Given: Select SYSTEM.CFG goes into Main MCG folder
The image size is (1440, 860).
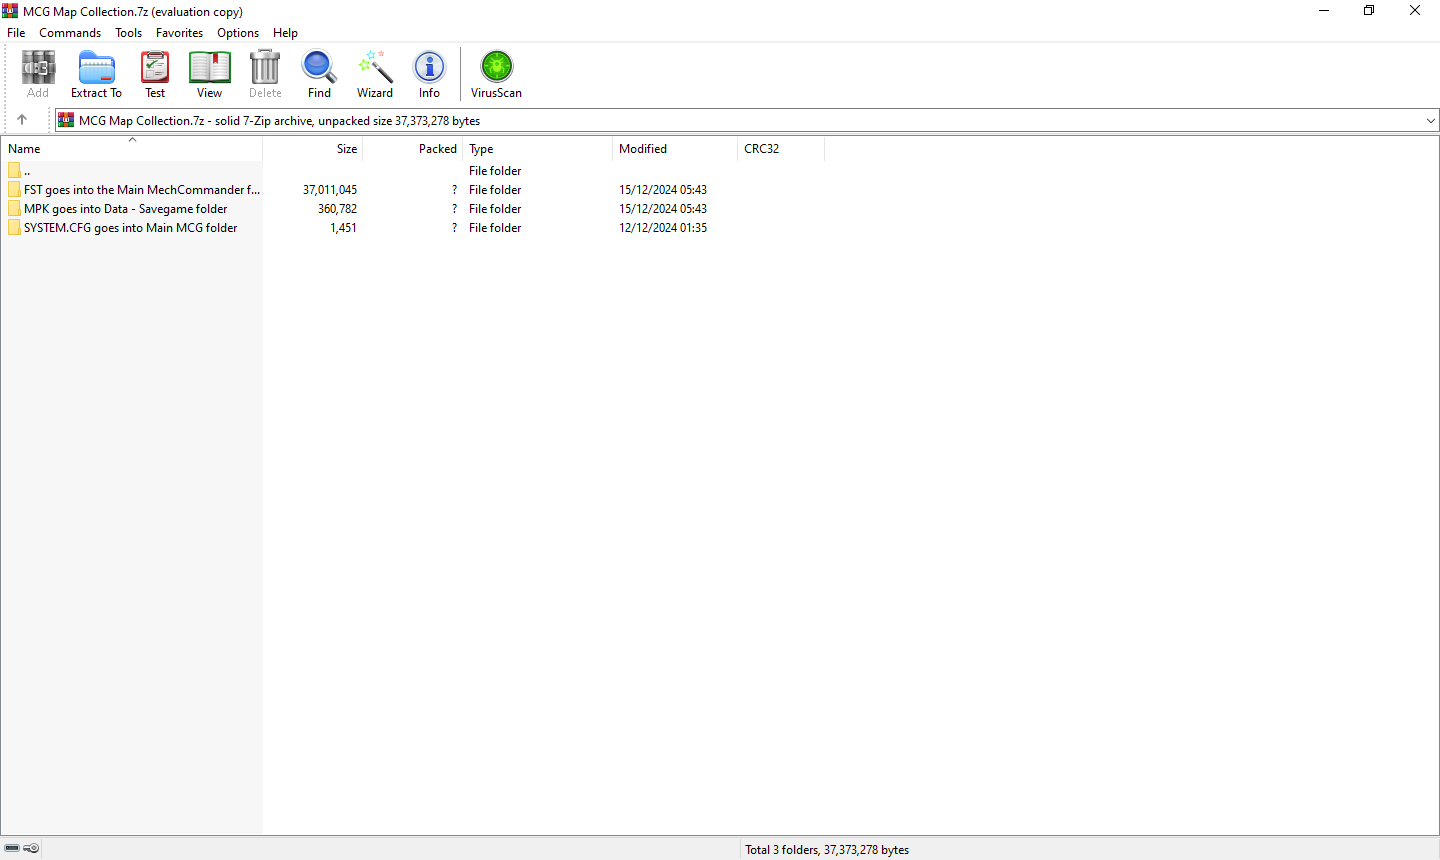Looking at the screenshot, I should click(130, 228).
